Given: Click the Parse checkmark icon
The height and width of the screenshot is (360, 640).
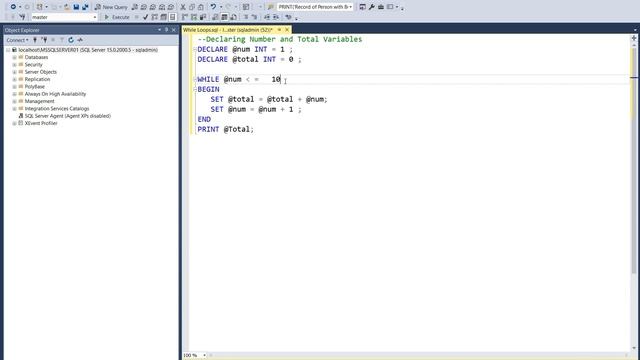Looking at the screenshot, I should (145, 17).
